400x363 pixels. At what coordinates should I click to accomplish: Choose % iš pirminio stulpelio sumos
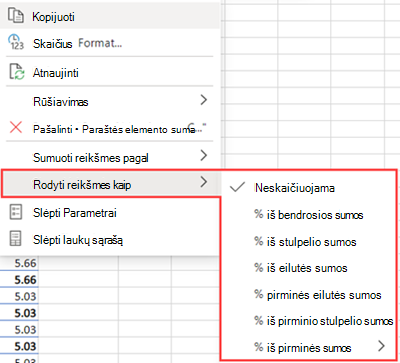click(309, 321)
